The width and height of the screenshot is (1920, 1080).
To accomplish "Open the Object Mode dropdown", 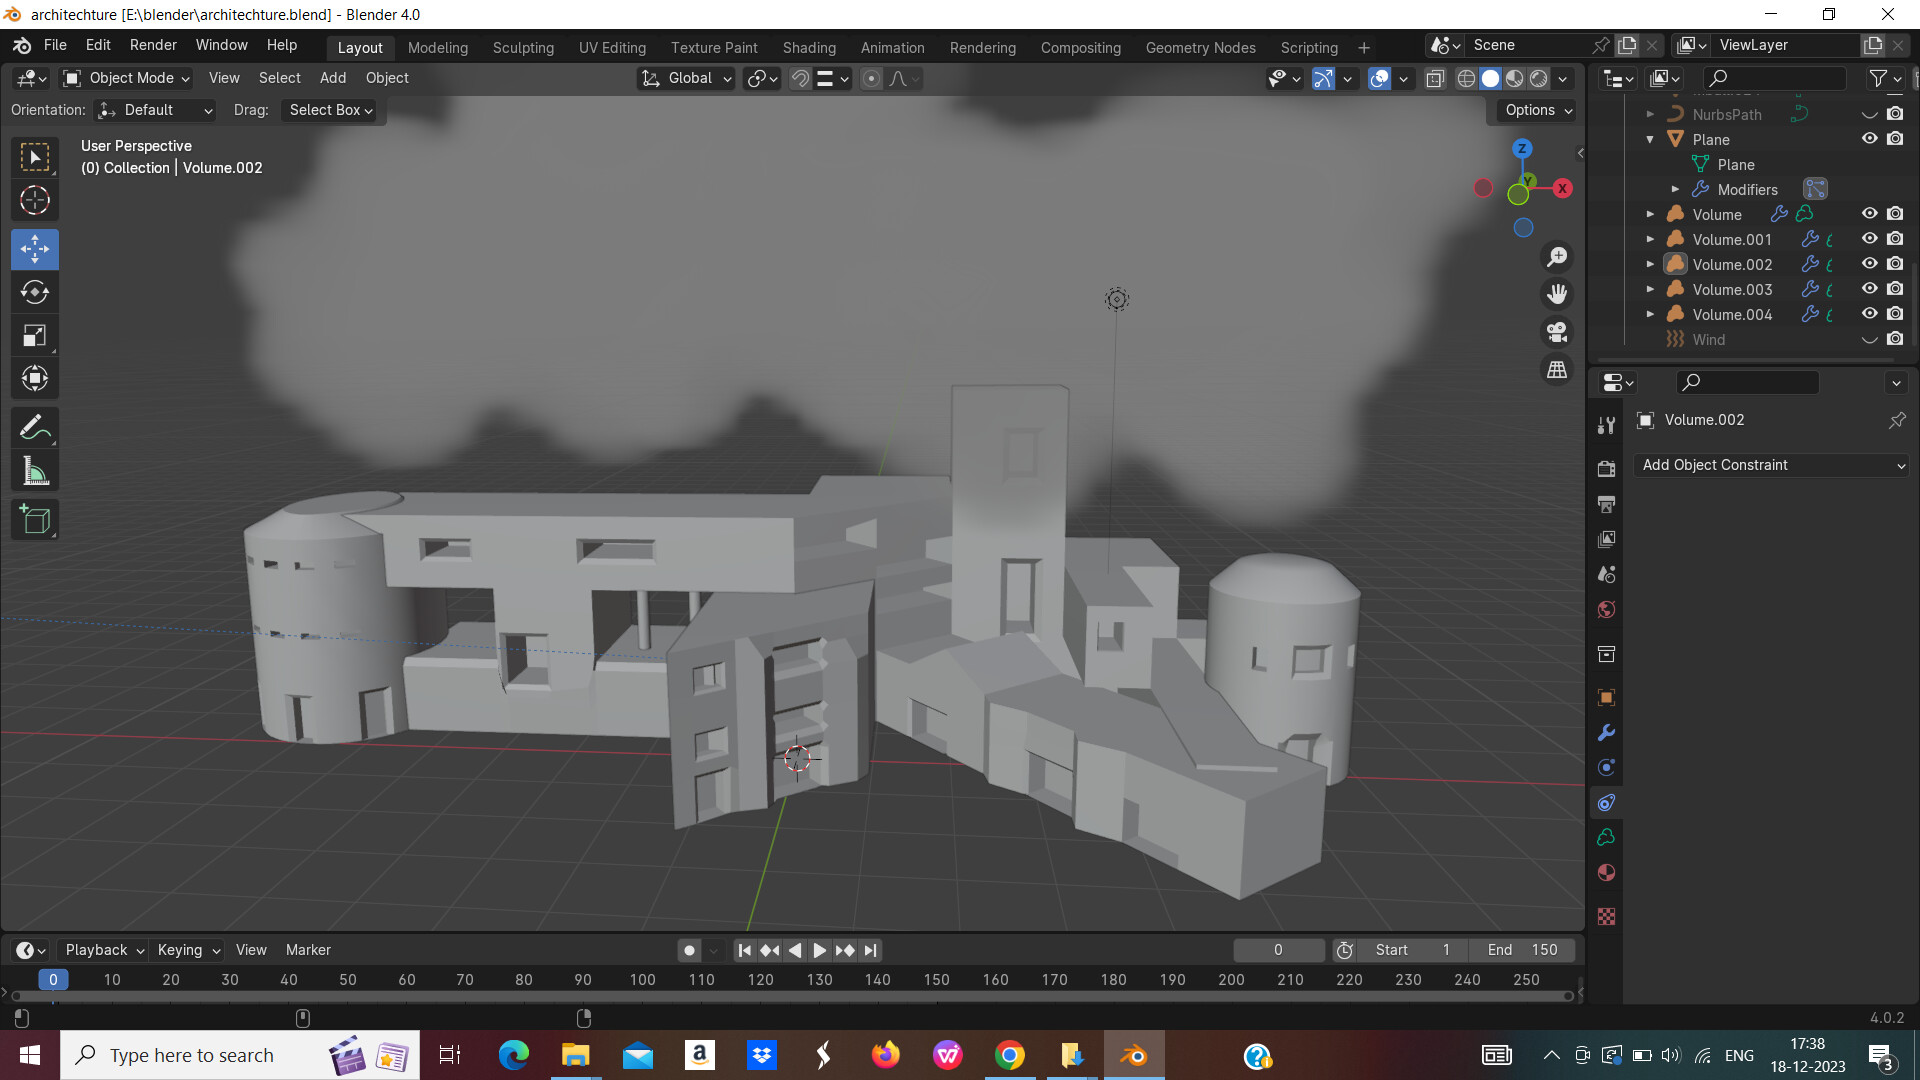I will (x=125, y=78).
